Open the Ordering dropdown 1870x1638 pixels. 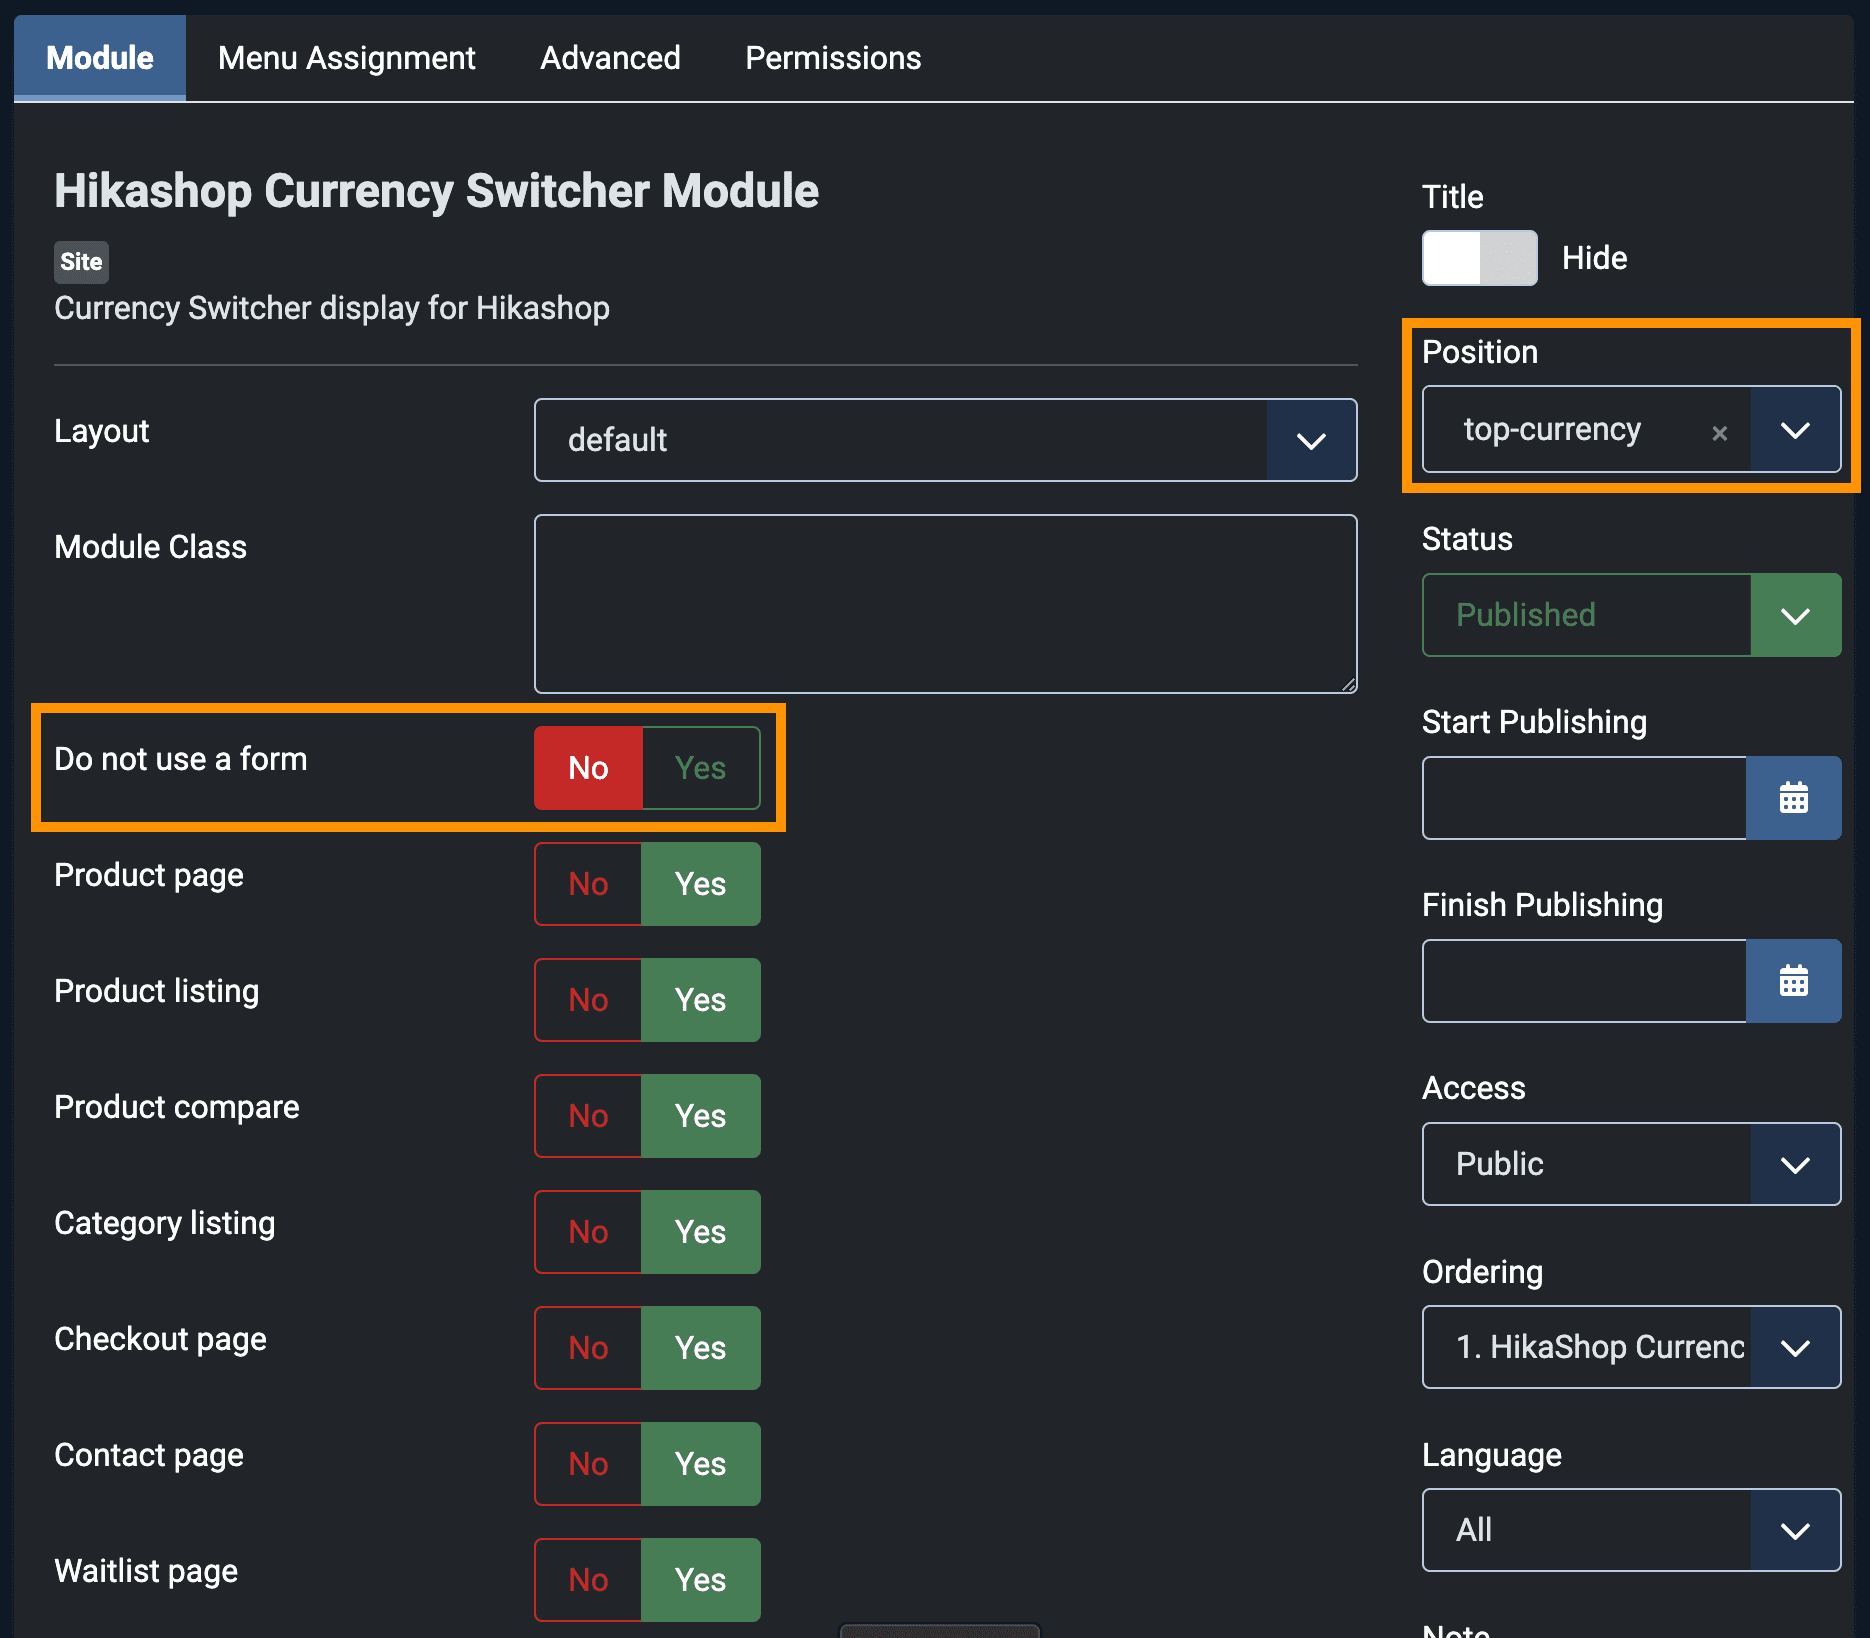pos(1631,1347)
